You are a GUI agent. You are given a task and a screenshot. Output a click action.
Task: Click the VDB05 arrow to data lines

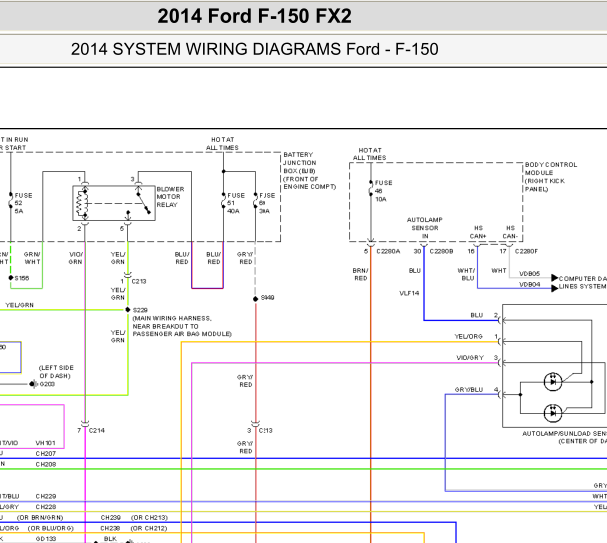pos(554,277)
